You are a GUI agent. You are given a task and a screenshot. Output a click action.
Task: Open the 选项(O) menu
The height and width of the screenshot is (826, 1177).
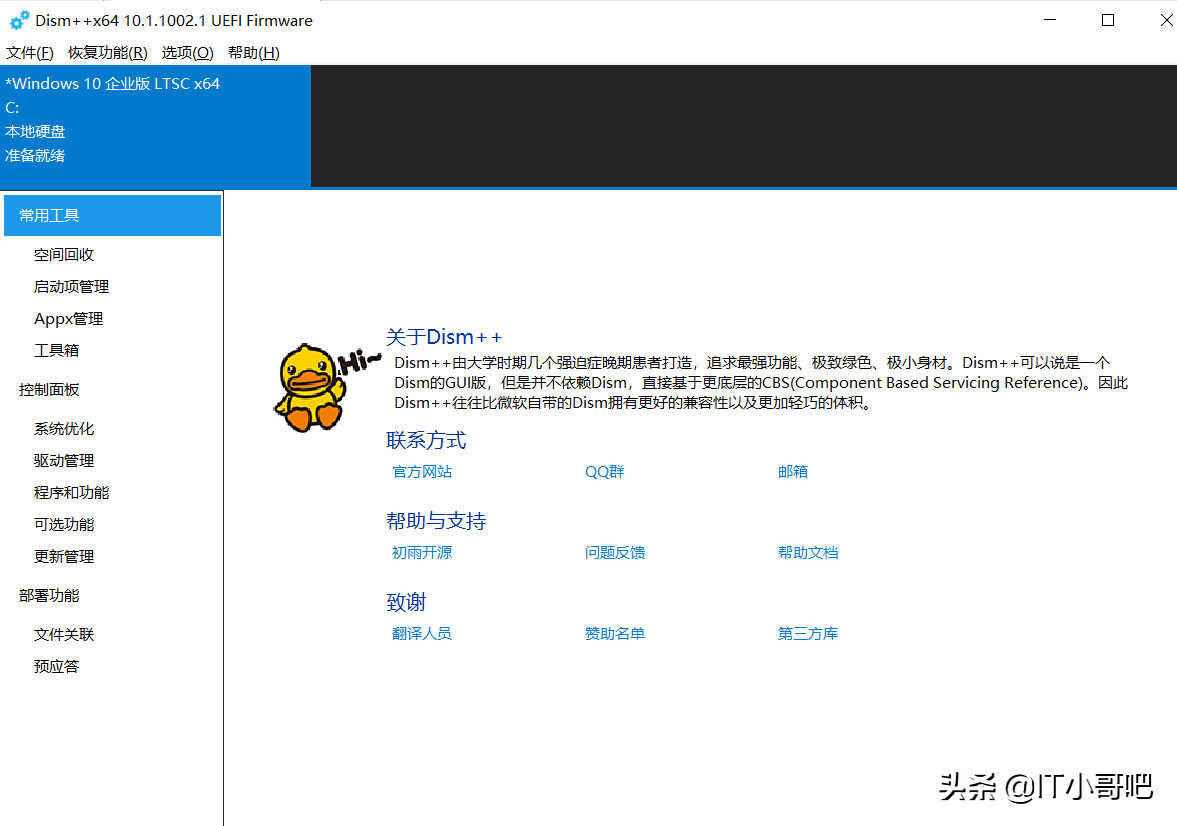click(187, 53)
